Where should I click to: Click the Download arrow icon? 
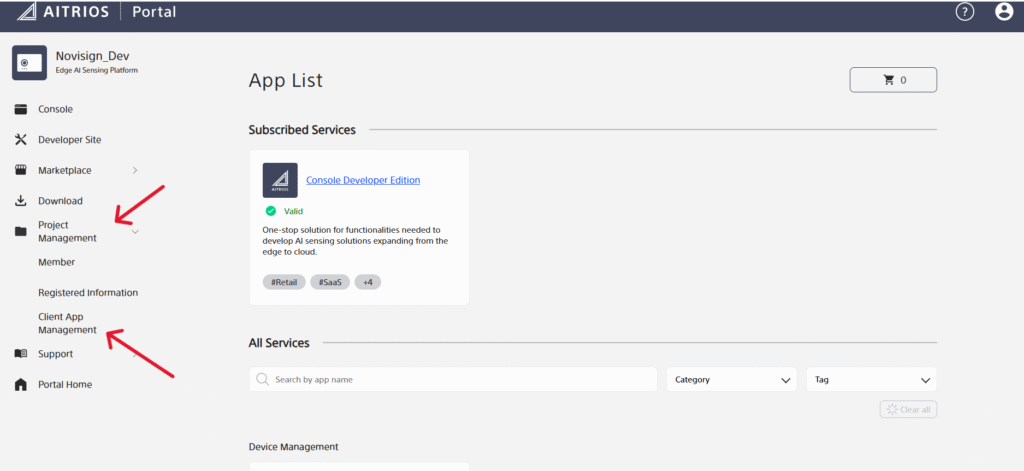(x=21, y=201)
